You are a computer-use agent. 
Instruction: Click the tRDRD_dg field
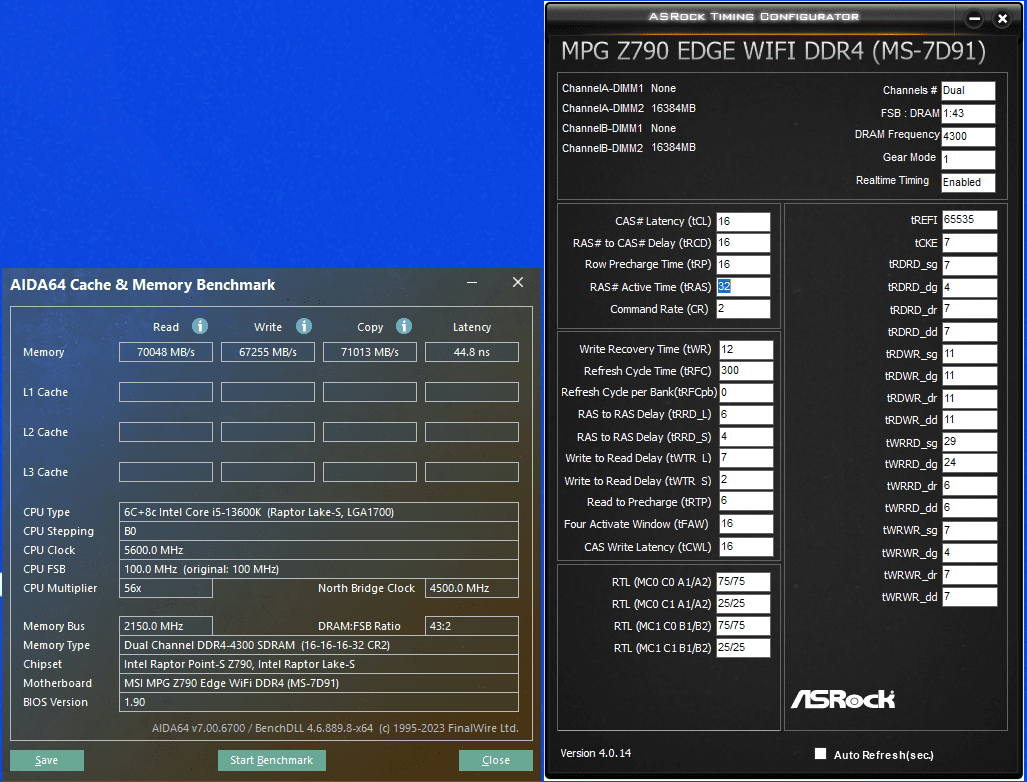coord(969,288)
